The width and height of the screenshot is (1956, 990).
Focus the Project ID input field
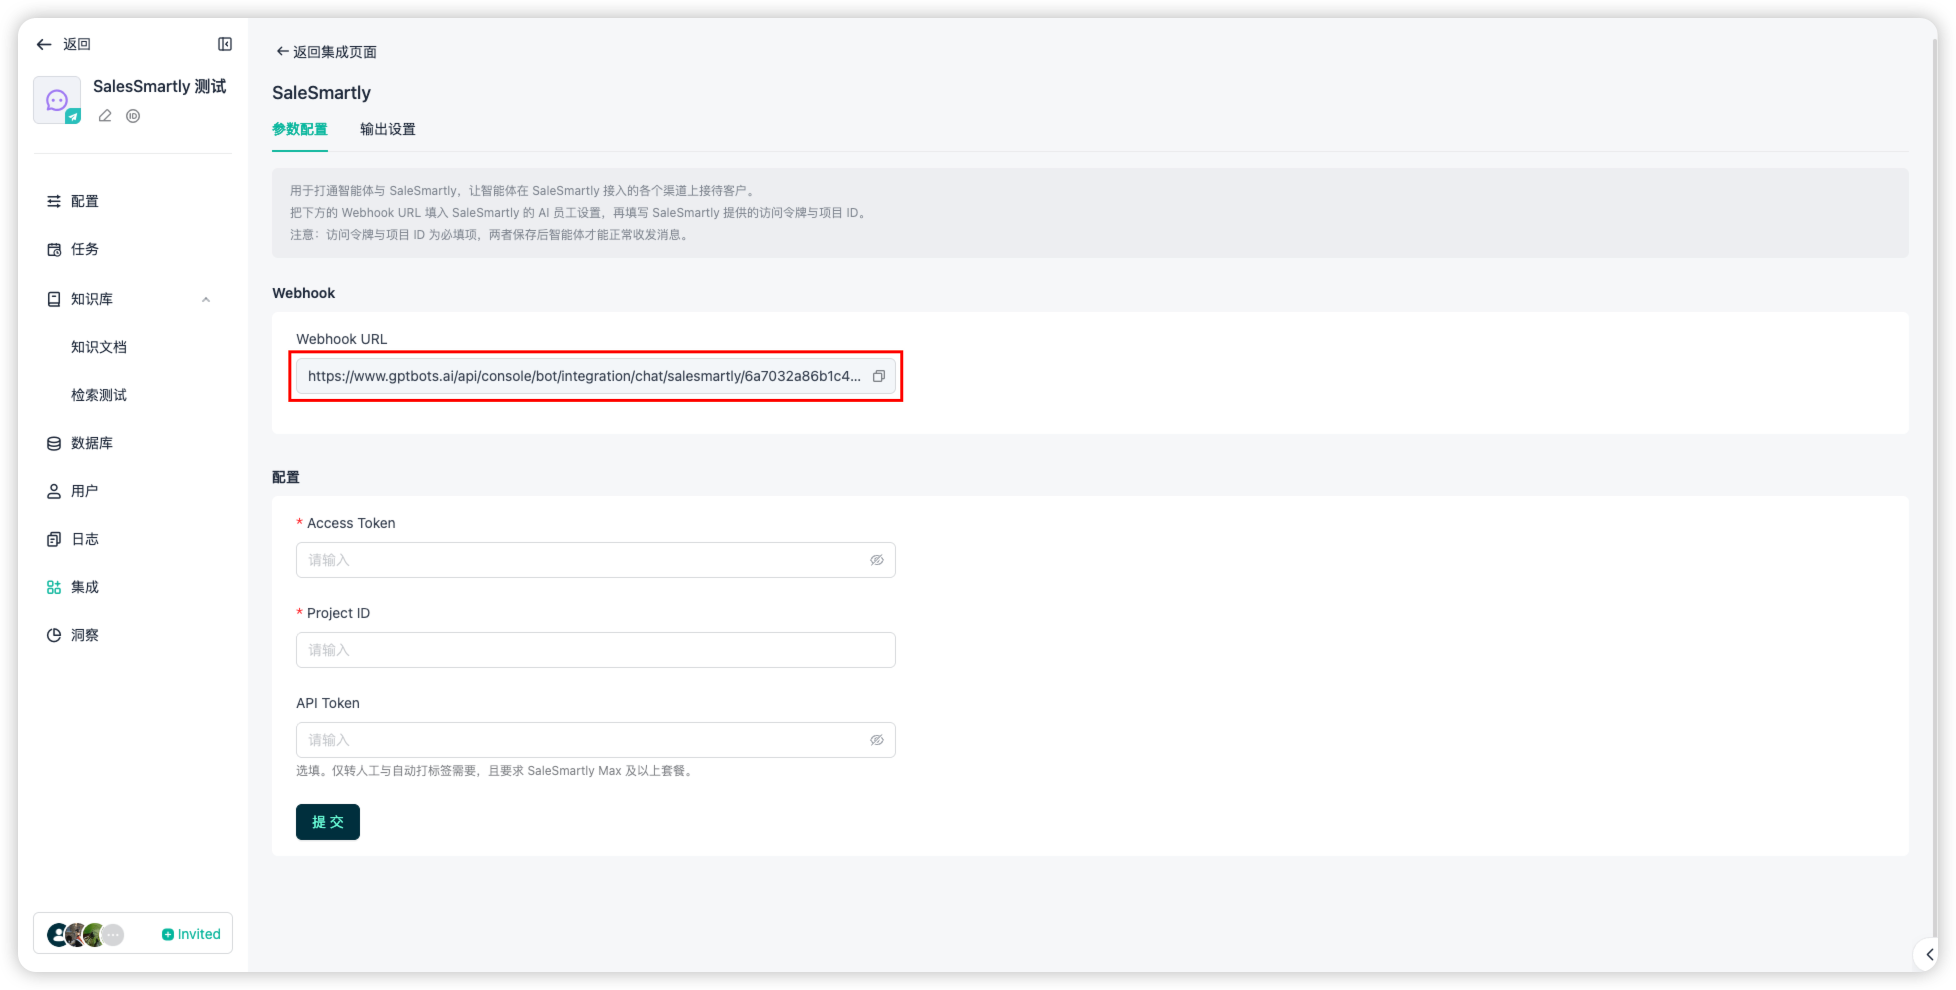click(596, 650)
